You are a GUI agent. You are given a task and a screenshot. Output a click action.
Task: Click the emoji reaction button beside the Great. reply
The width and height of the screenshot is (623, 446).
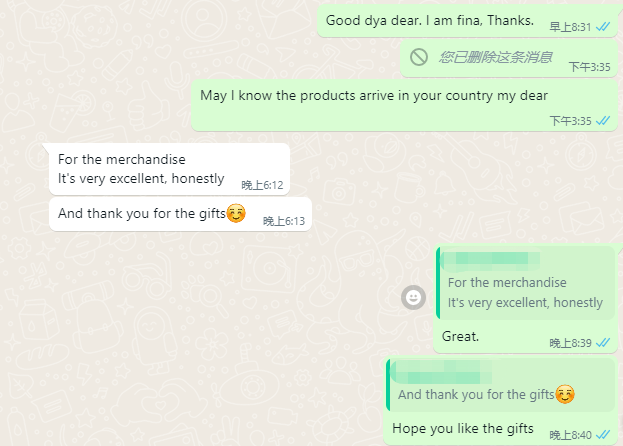pos(413,297)
